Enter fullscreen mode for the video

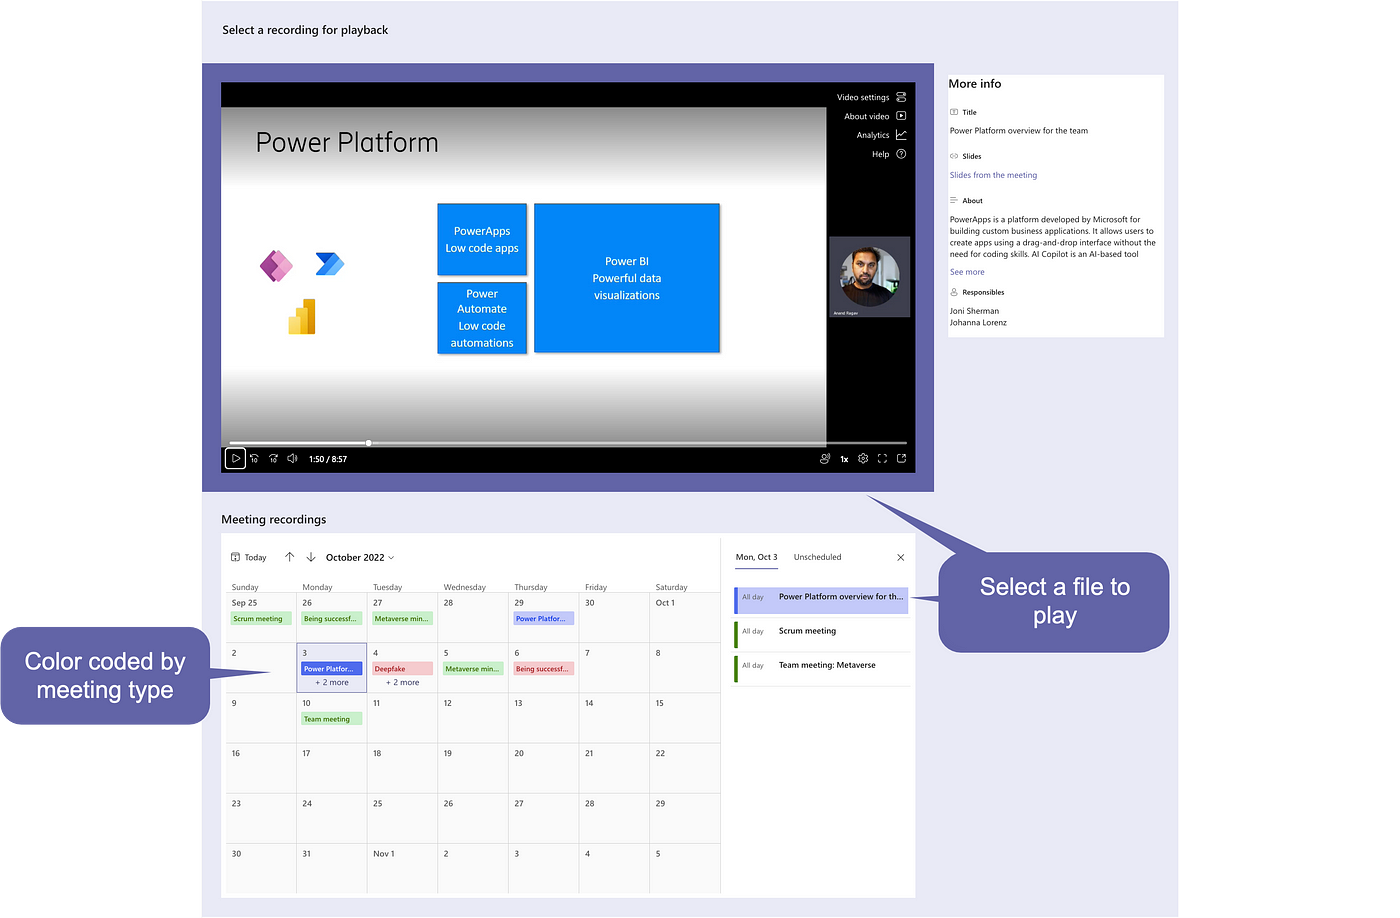click(x=882, y=459)
